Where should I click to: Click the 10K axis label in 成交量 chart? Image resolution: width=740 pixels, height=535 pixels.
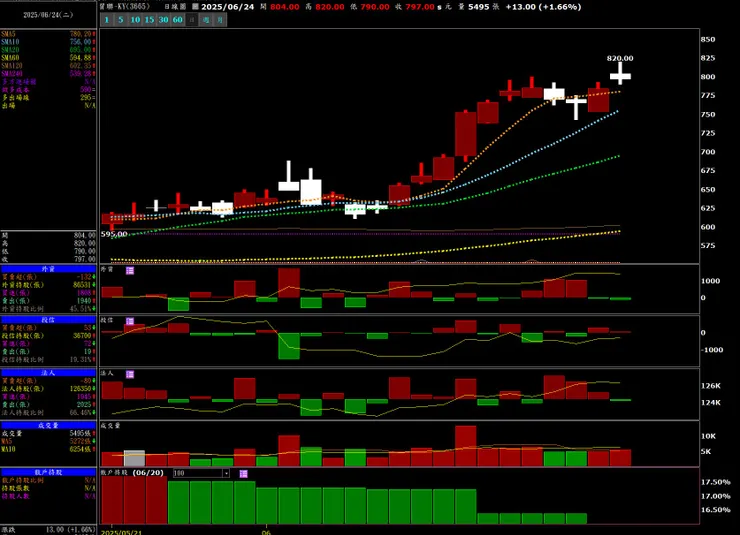coord(708,436)
